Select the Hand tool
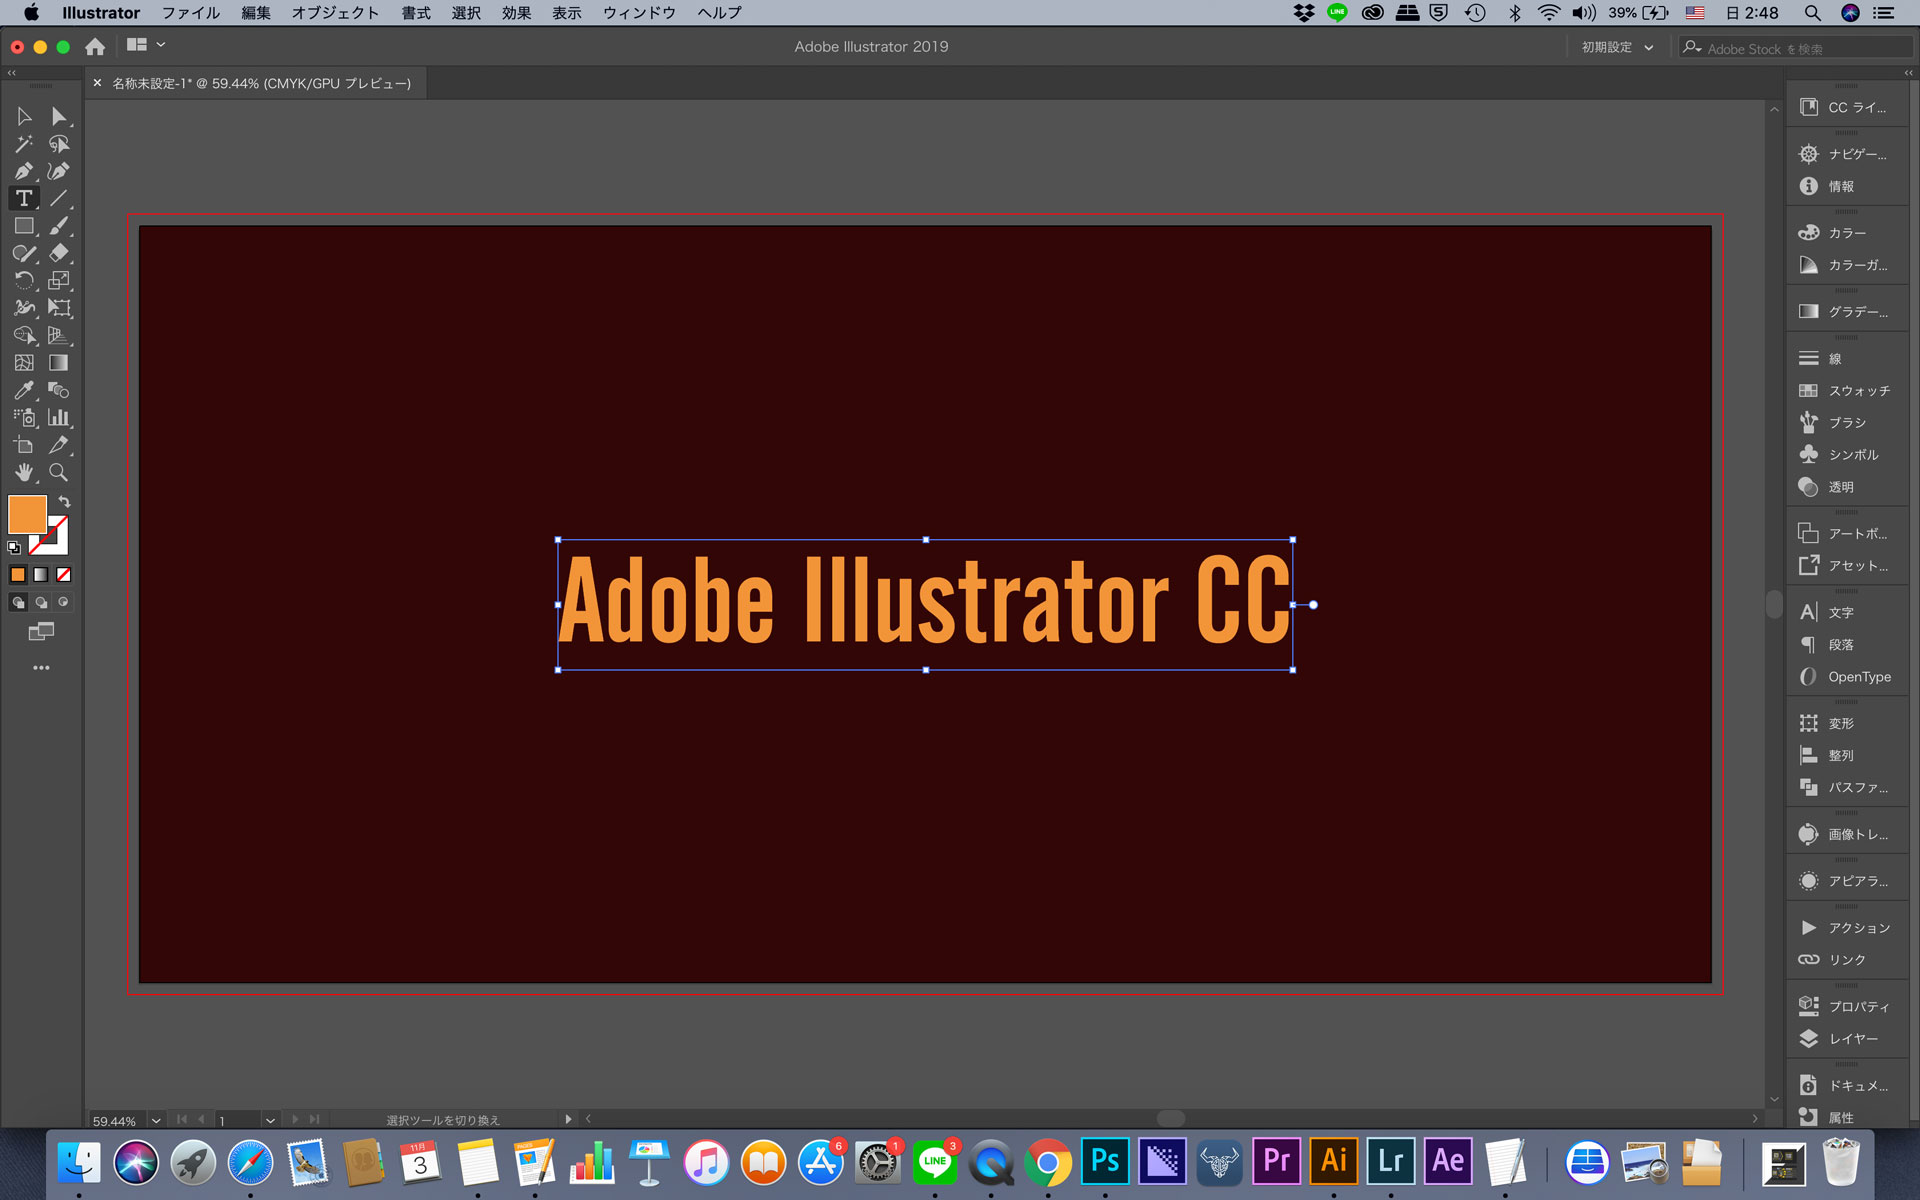The image size is (1920, 1200). 24,472
